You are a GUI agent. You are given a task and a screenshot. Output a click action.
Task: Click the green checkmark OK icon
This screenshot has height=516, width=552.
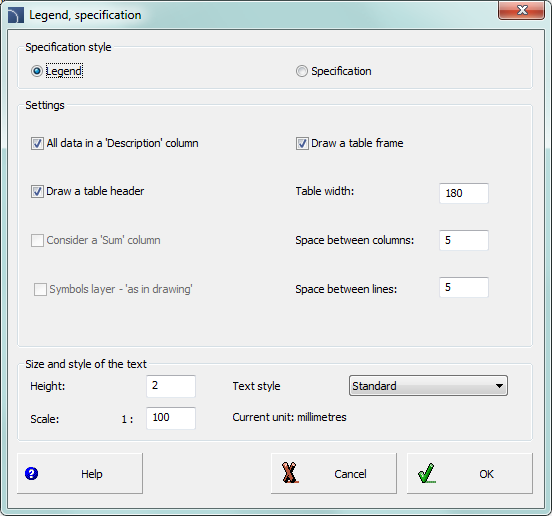pos(427,473)
